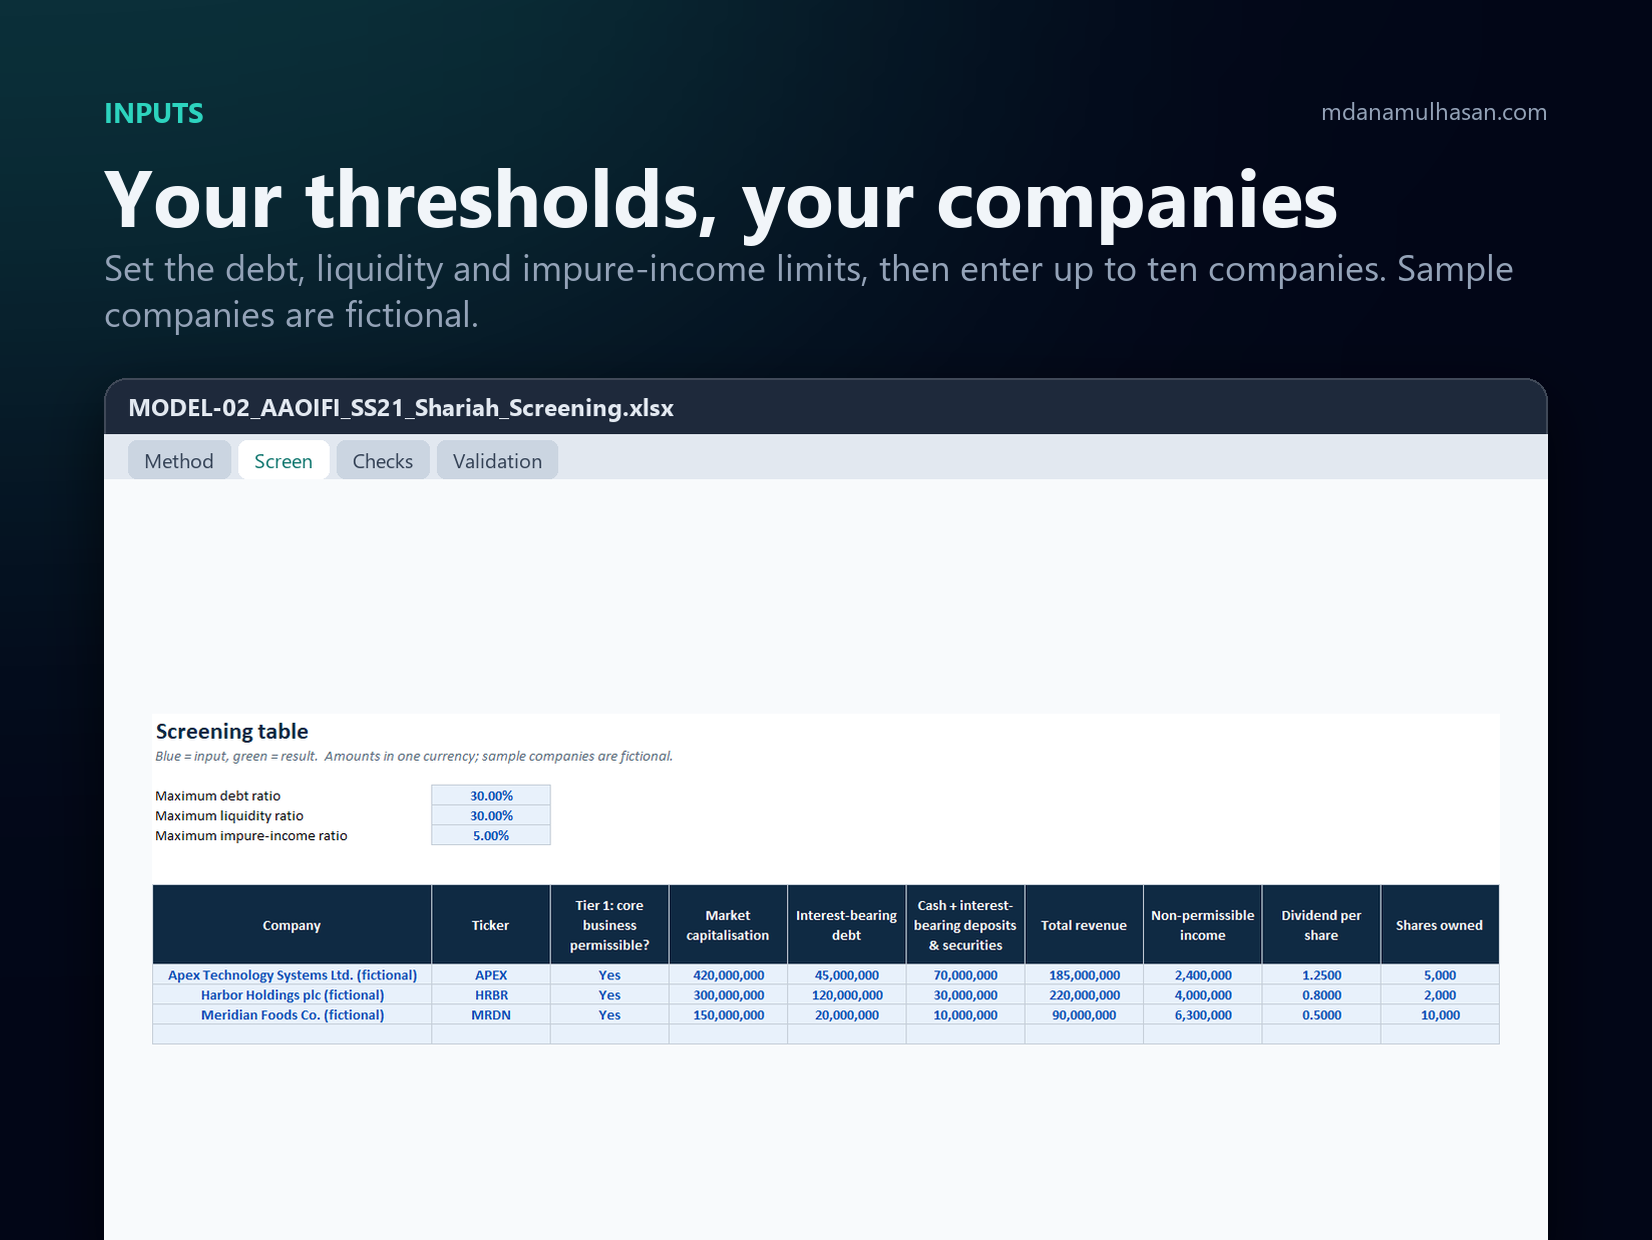The image size is (1652, 1240).
Task: Click the Market capitalisation column header
Action: (x=728, y=925)
